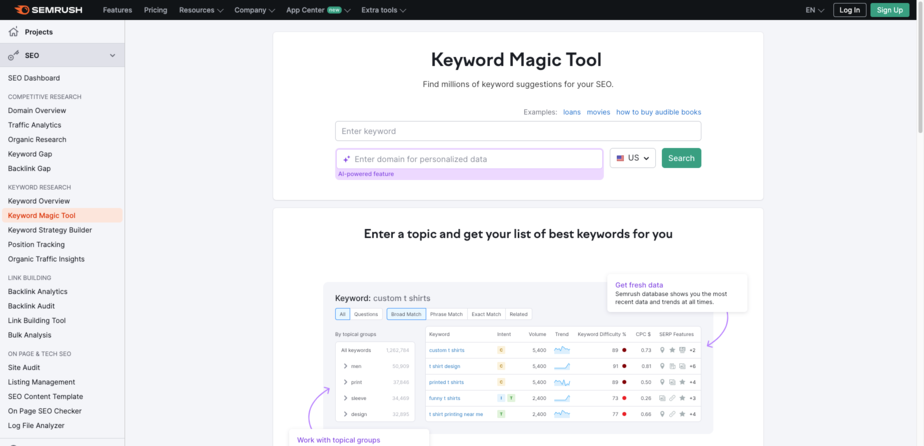Try the 'loans' example keyword
924x446 pixels.
[572, 112]
